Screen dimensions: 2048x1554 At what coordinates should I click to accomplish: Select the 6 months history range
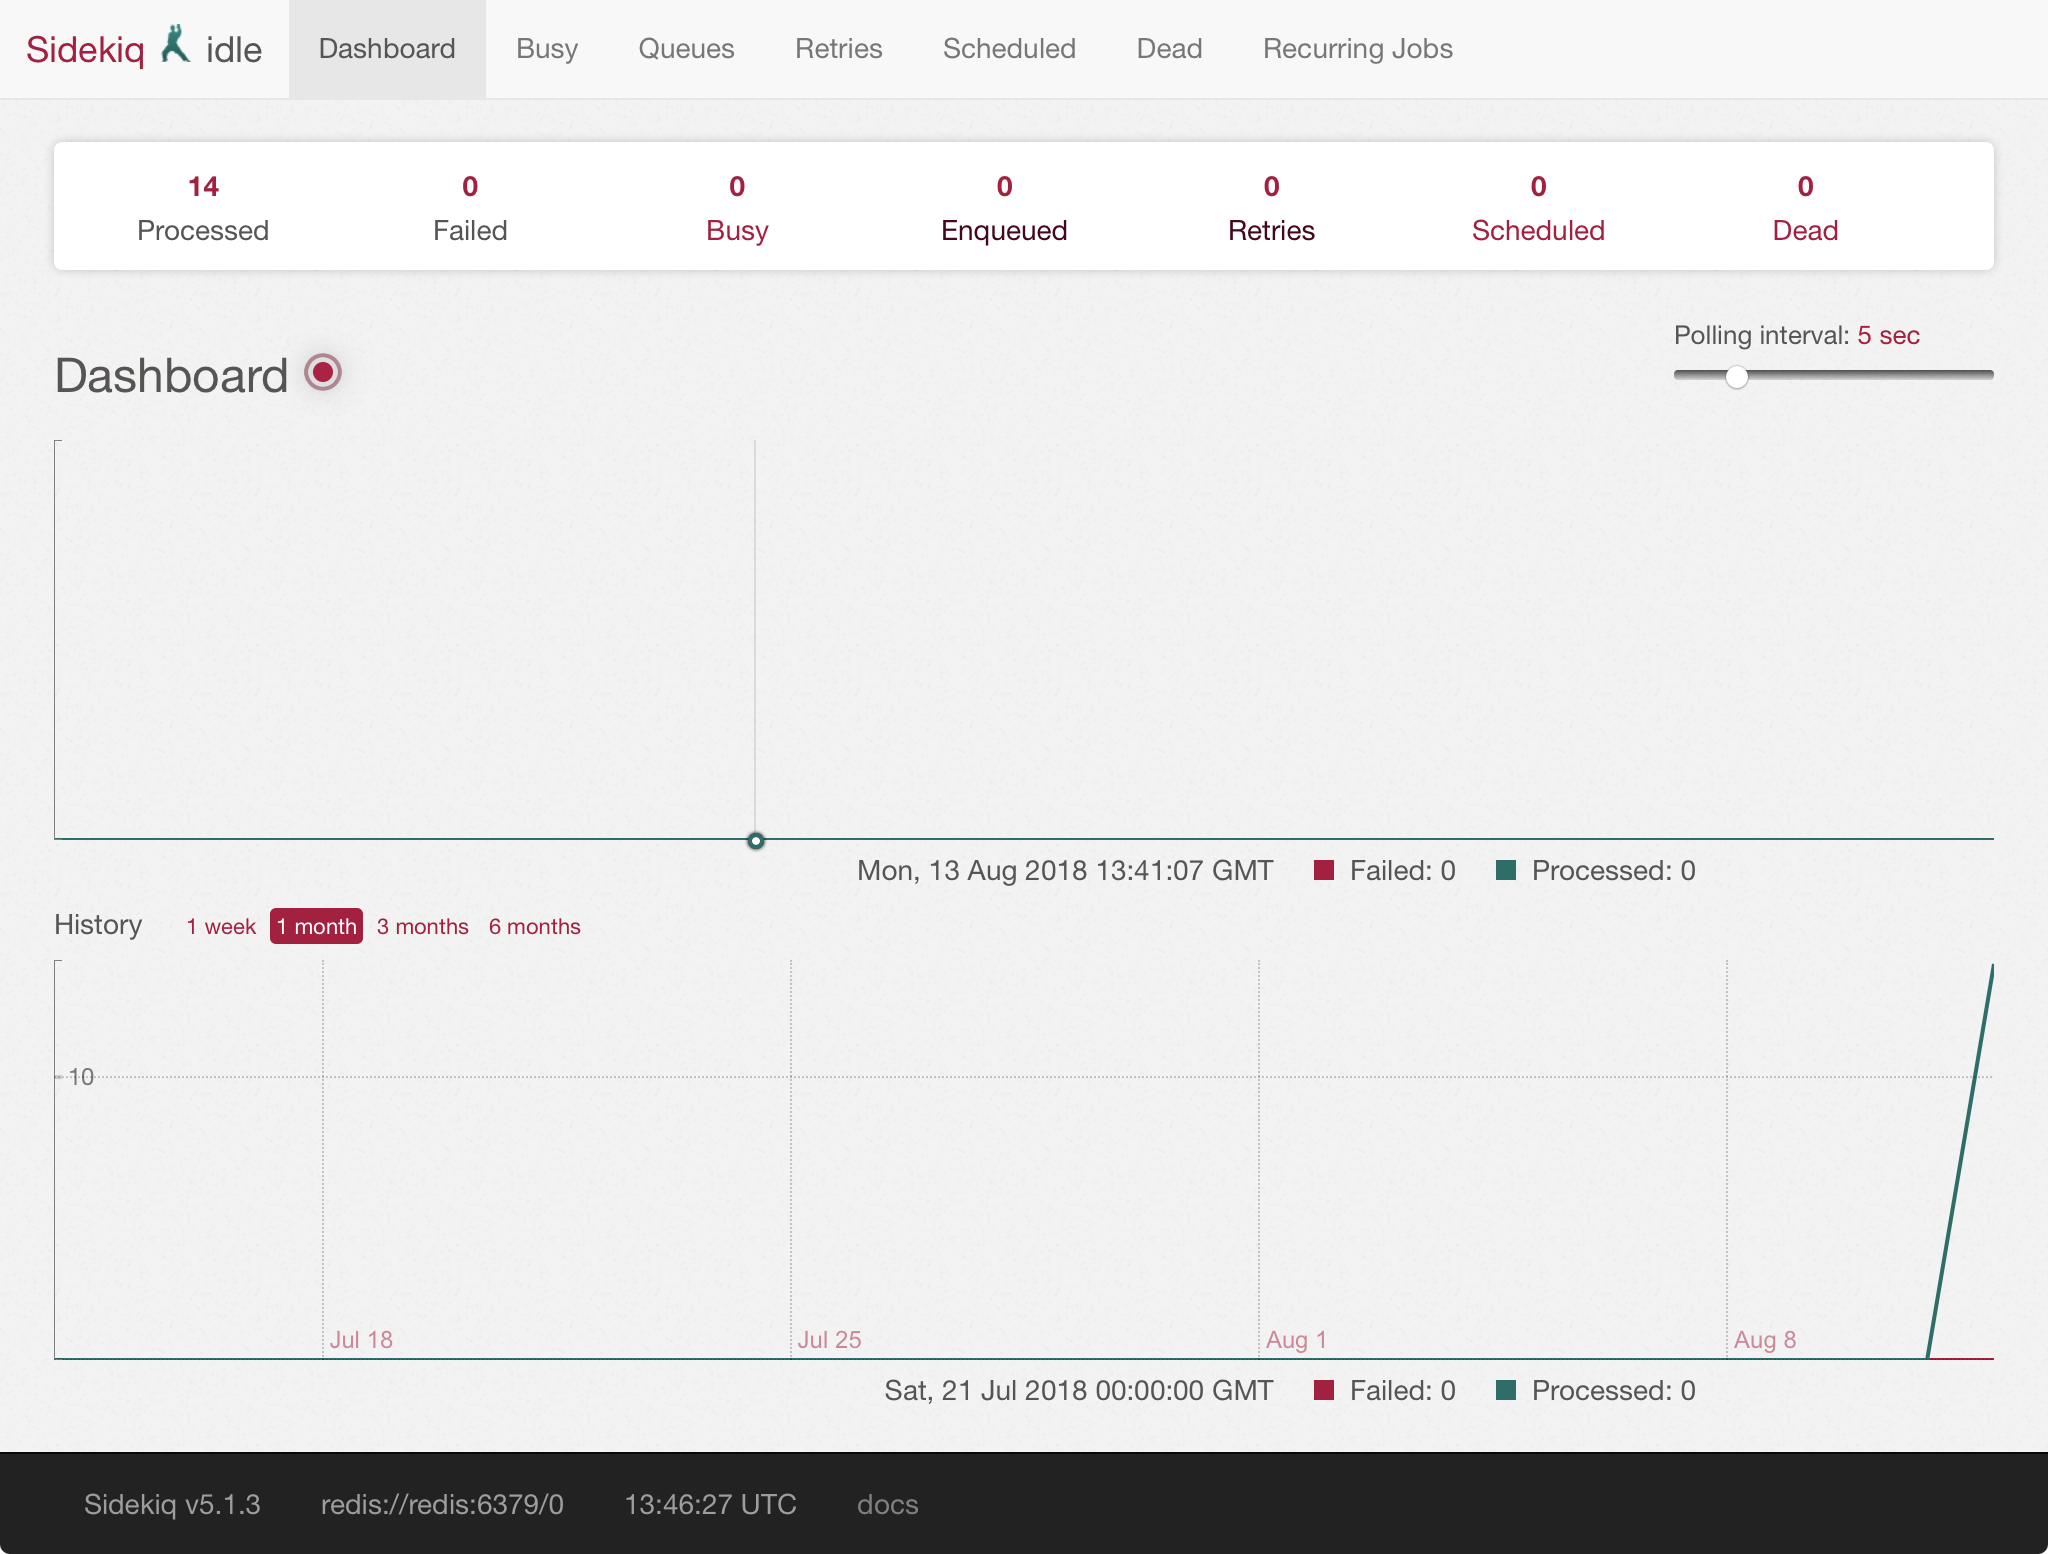[534, 926]
